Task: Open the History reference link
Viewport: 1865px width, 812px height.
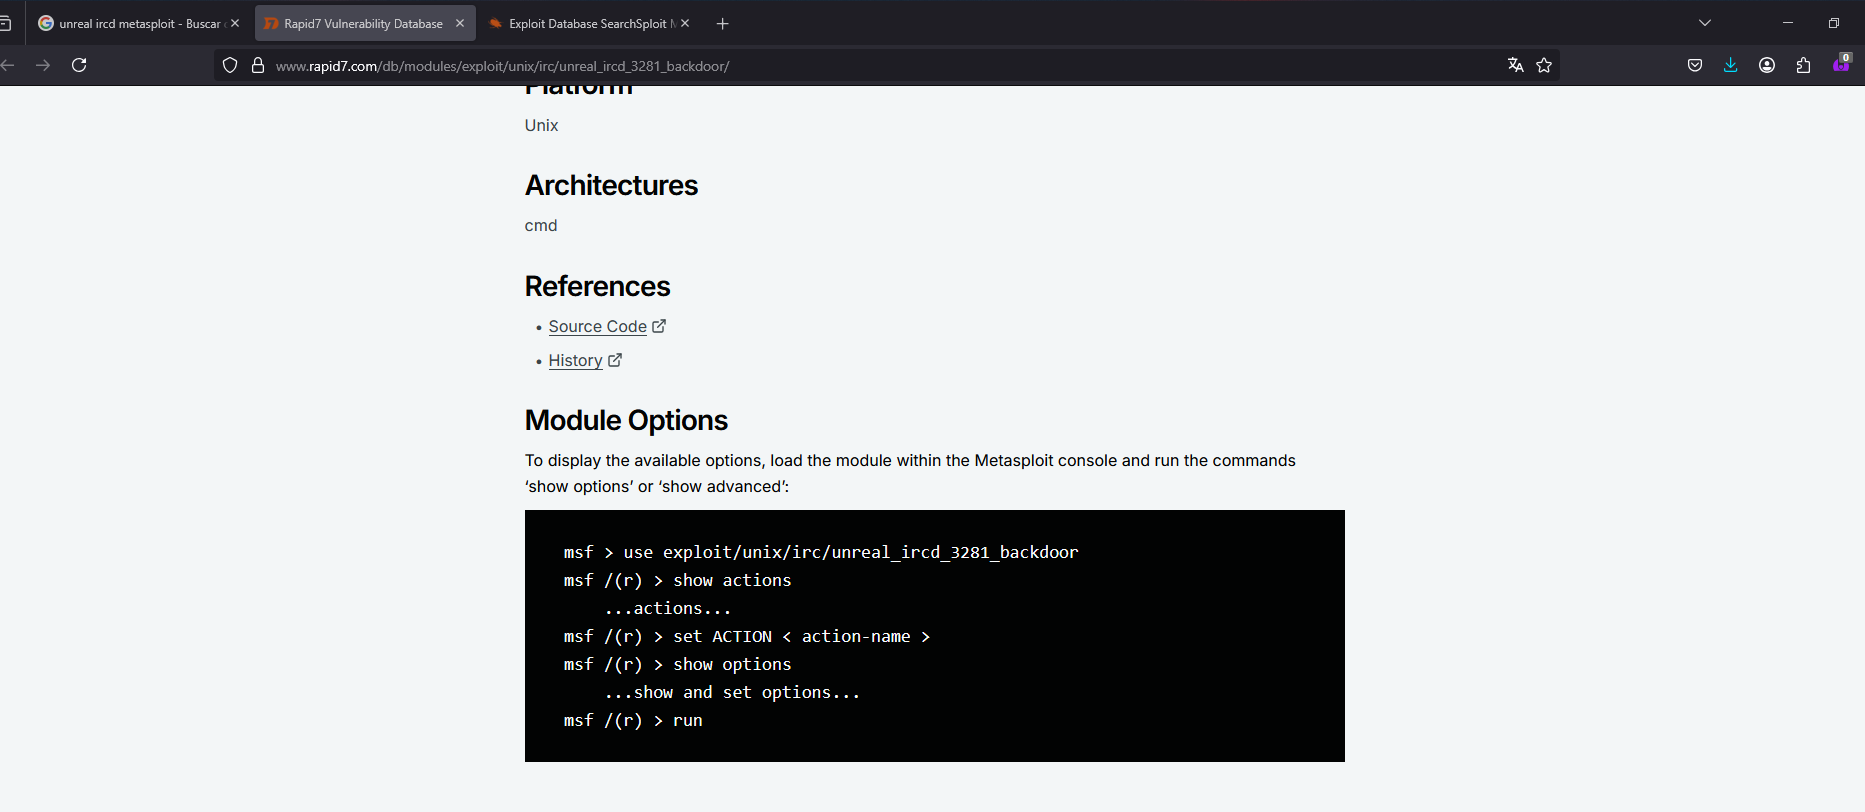Action: tap(575, 361)
